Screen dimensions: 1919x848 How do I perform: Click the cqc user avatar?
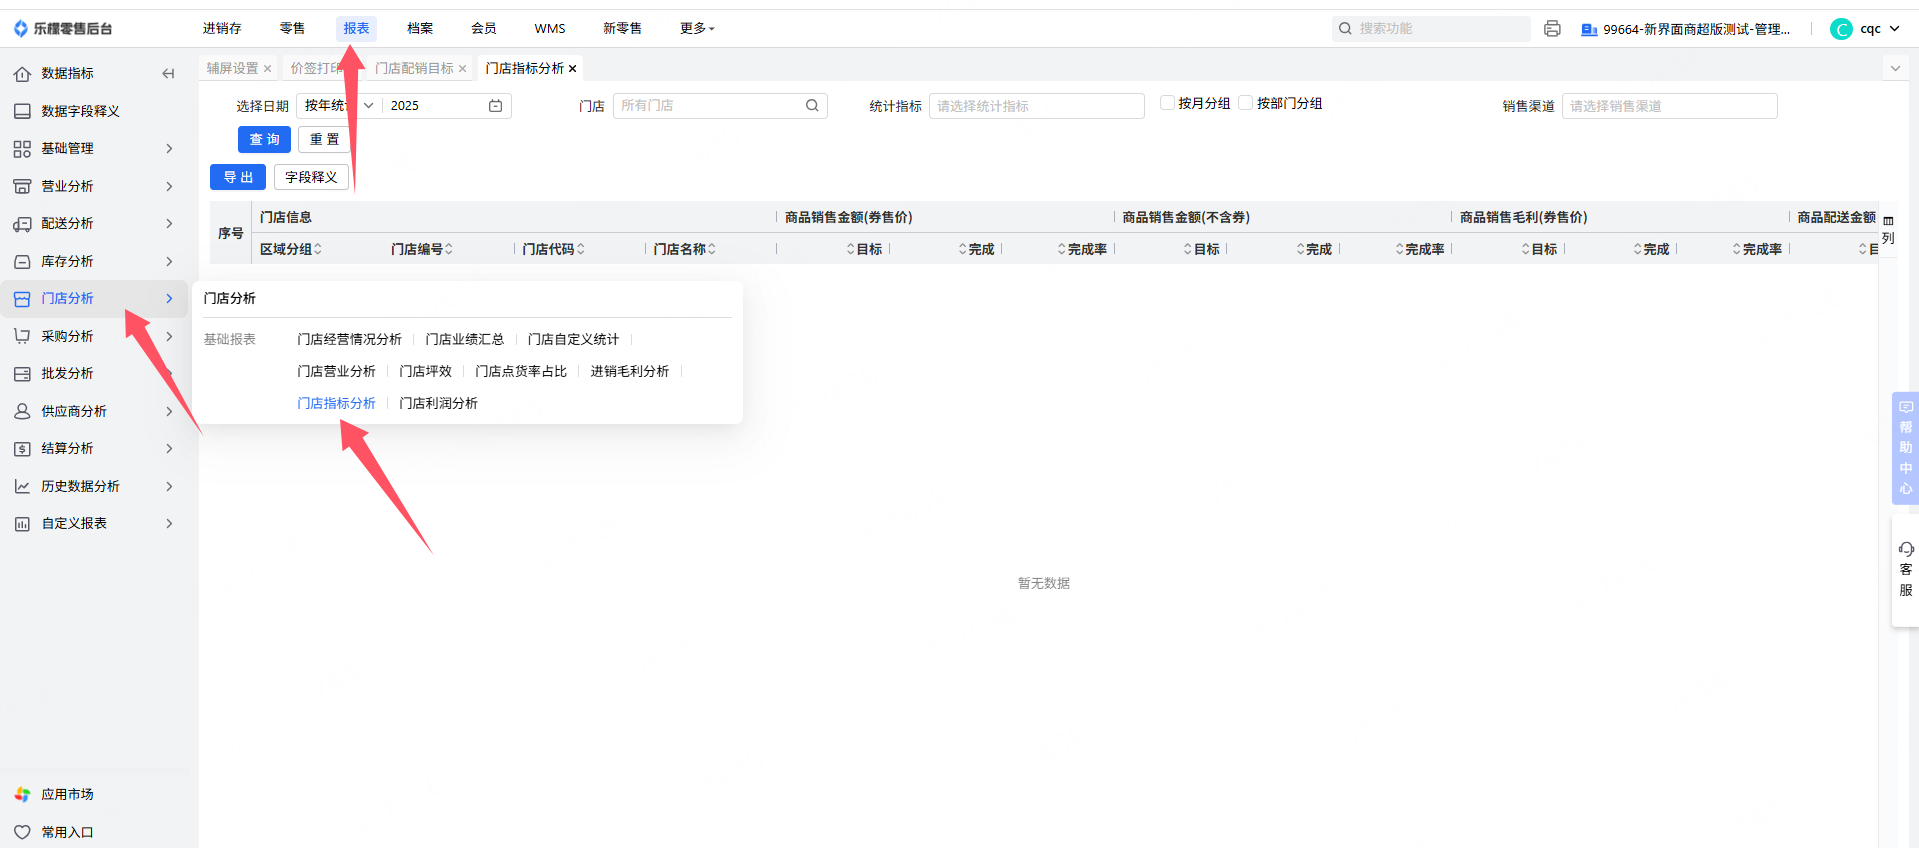pos(1841,29)
